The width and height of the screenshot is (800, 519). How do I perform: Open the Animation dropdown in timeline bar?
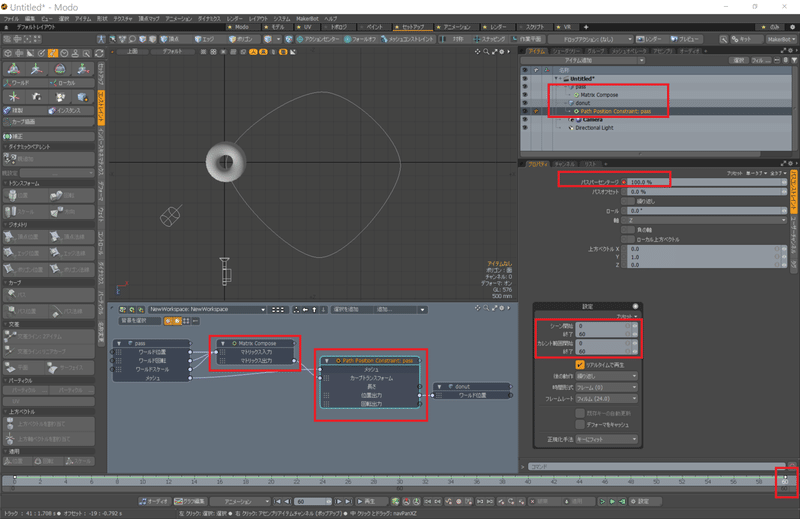tap(240, 502)
